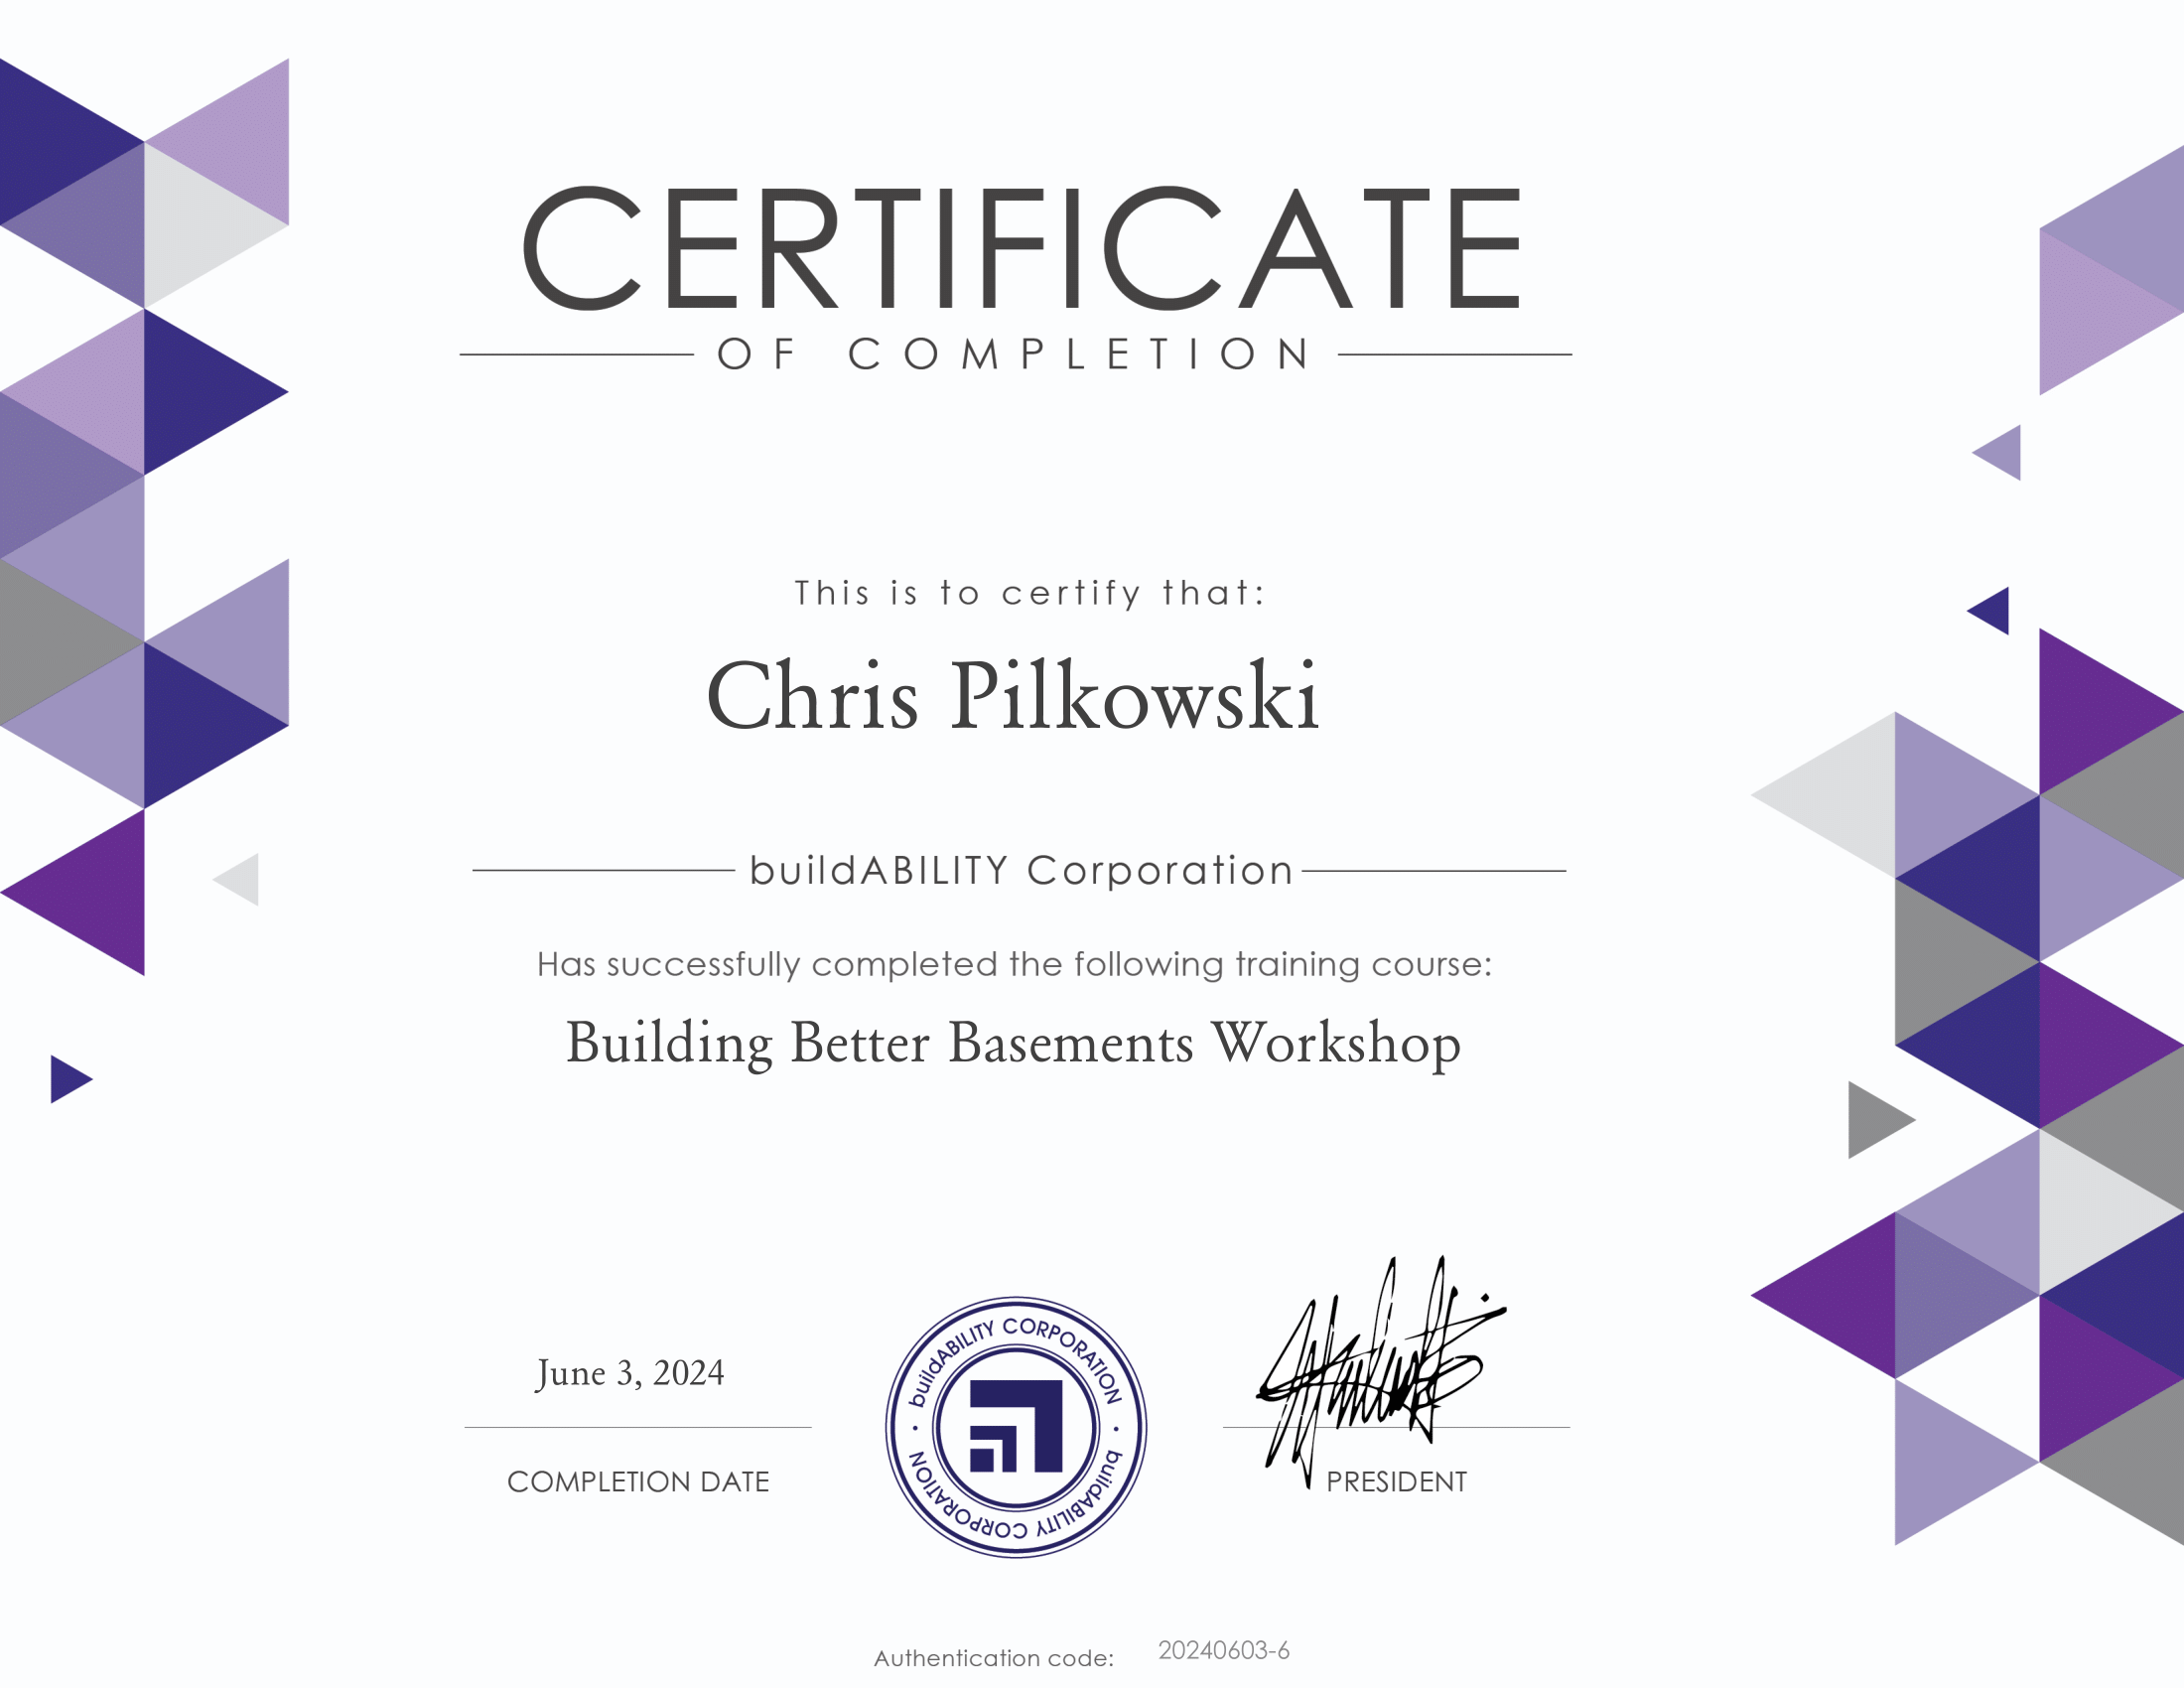
Task: Click 'Has successfully completed the following training course:'
Action: tap(1014, 964)
